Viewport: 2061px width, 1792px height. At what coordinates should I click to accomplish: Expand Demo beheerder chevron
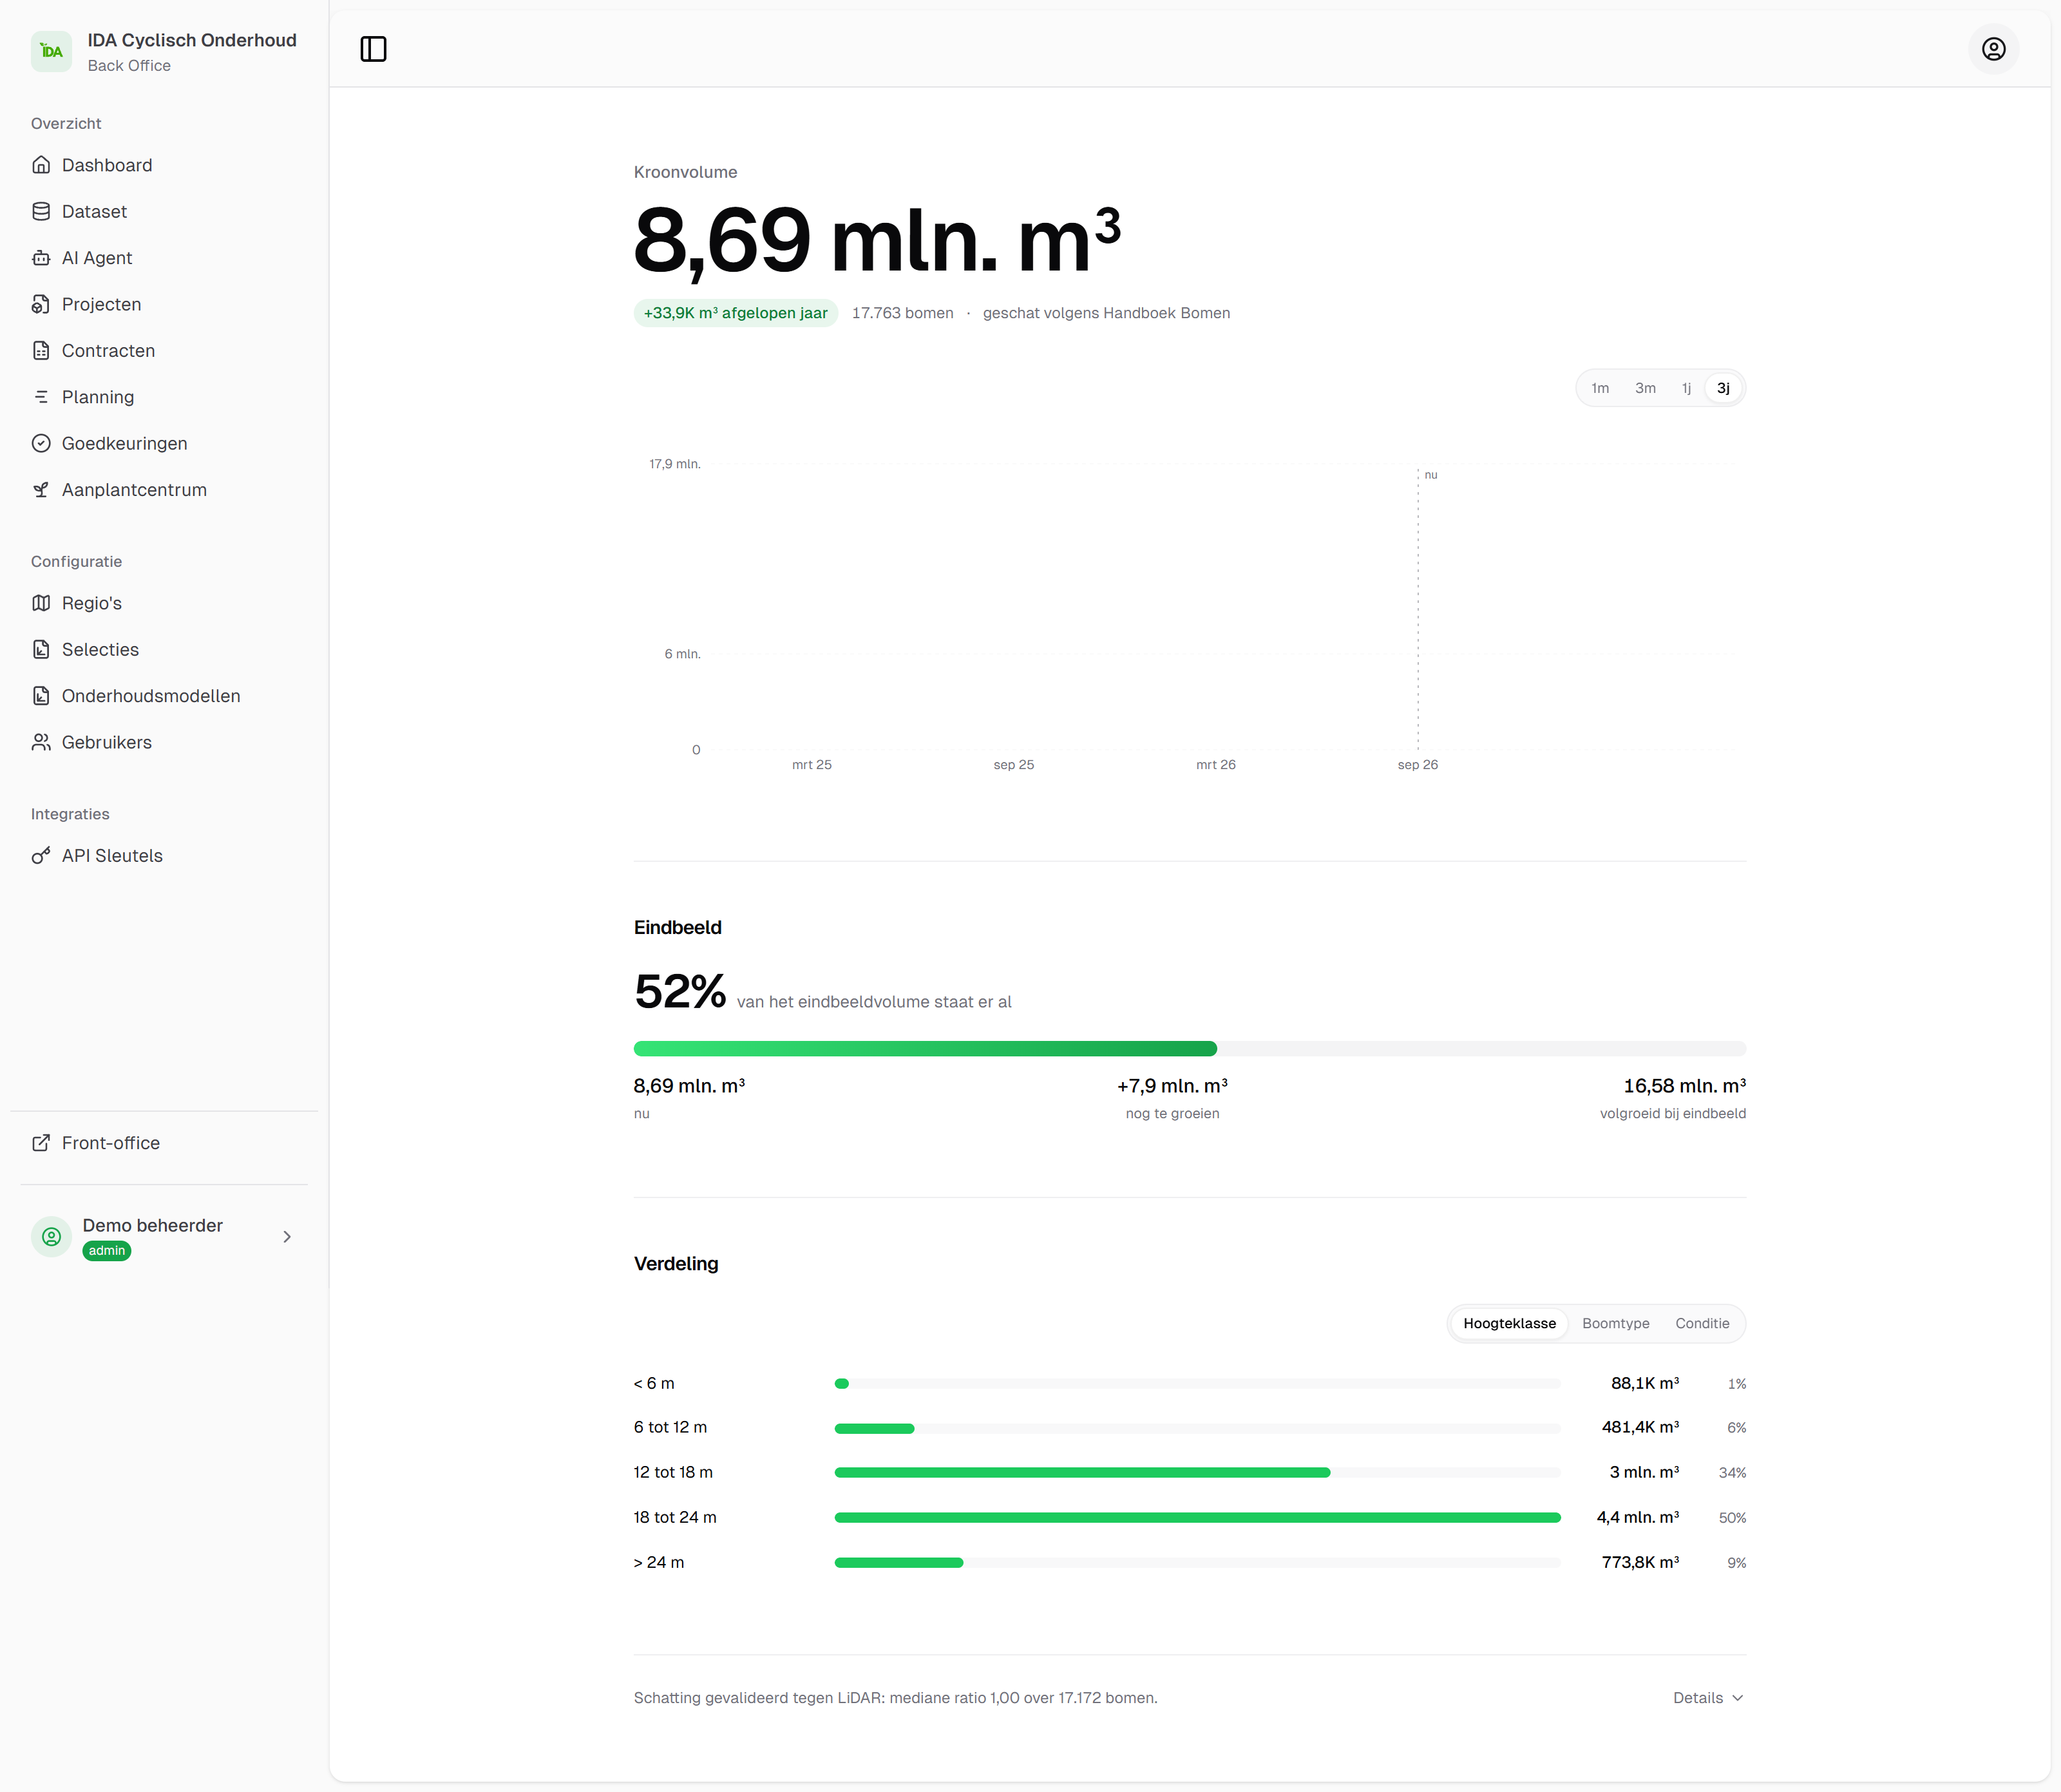coord(287,1237)
